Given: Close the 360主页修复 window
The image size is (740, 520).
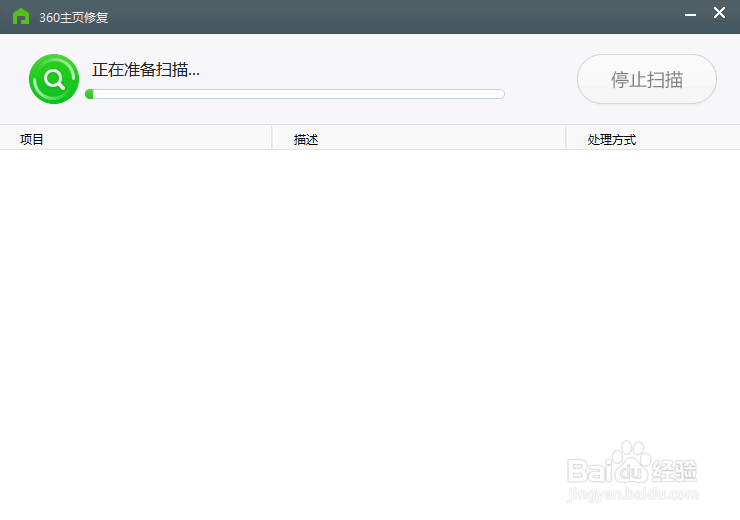Looking at the screenshot, I should tap(719, 13).
